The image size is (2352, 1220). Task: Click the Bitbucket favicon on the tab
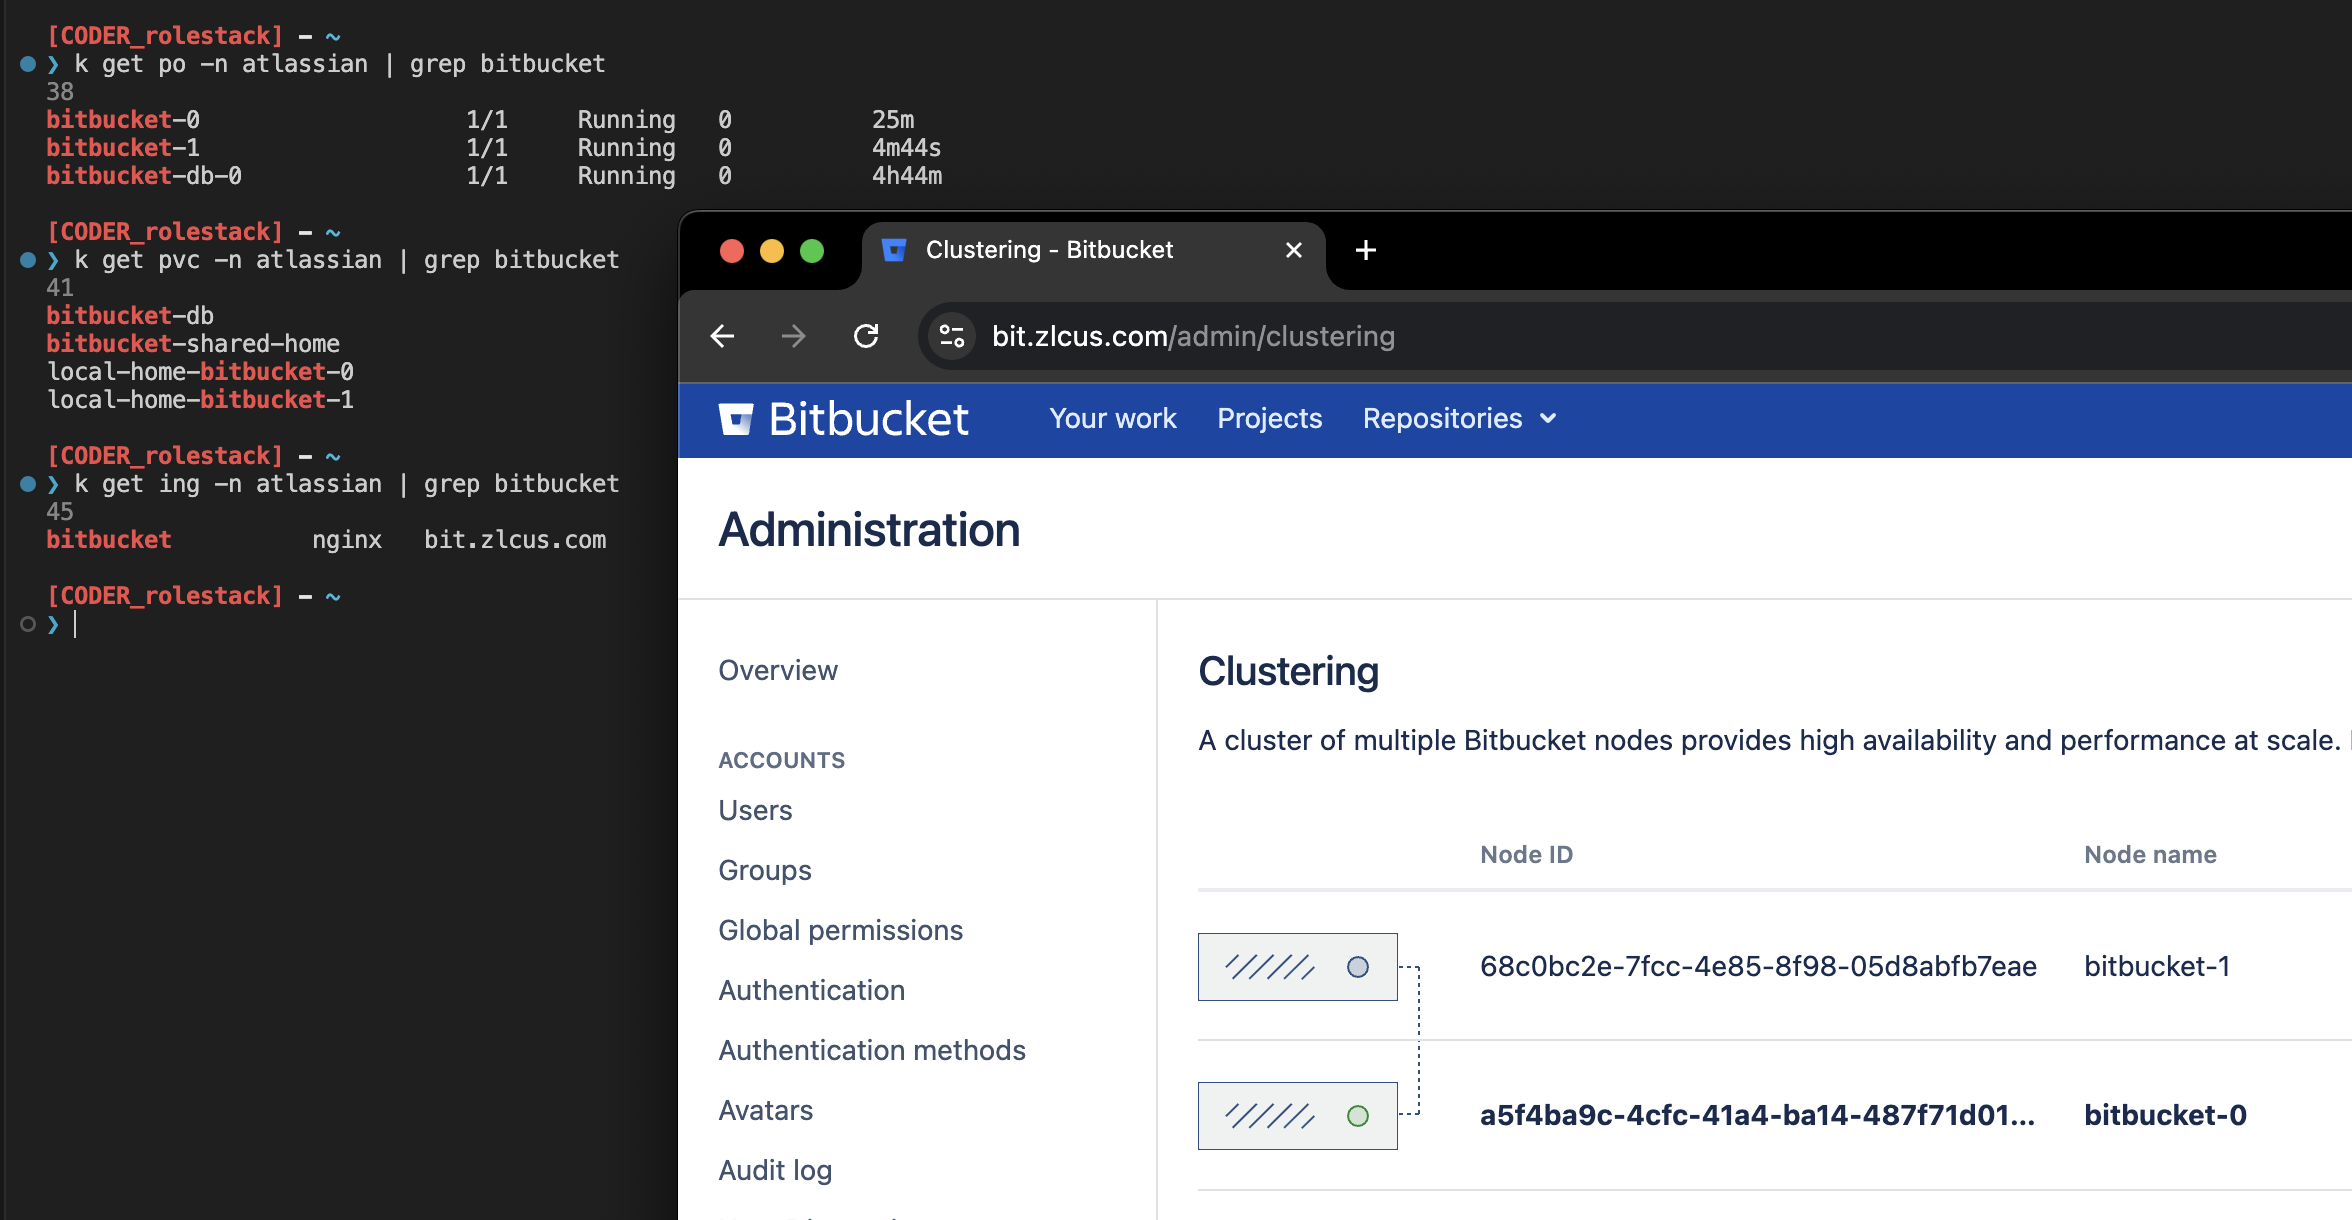(894, 250)
